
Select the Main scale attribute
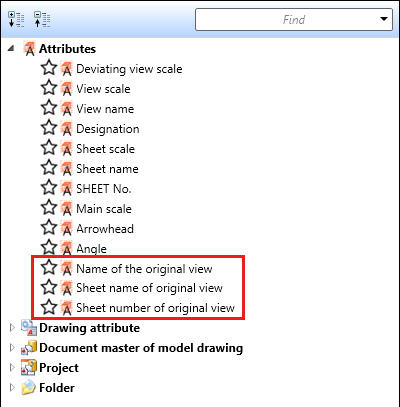104,209
